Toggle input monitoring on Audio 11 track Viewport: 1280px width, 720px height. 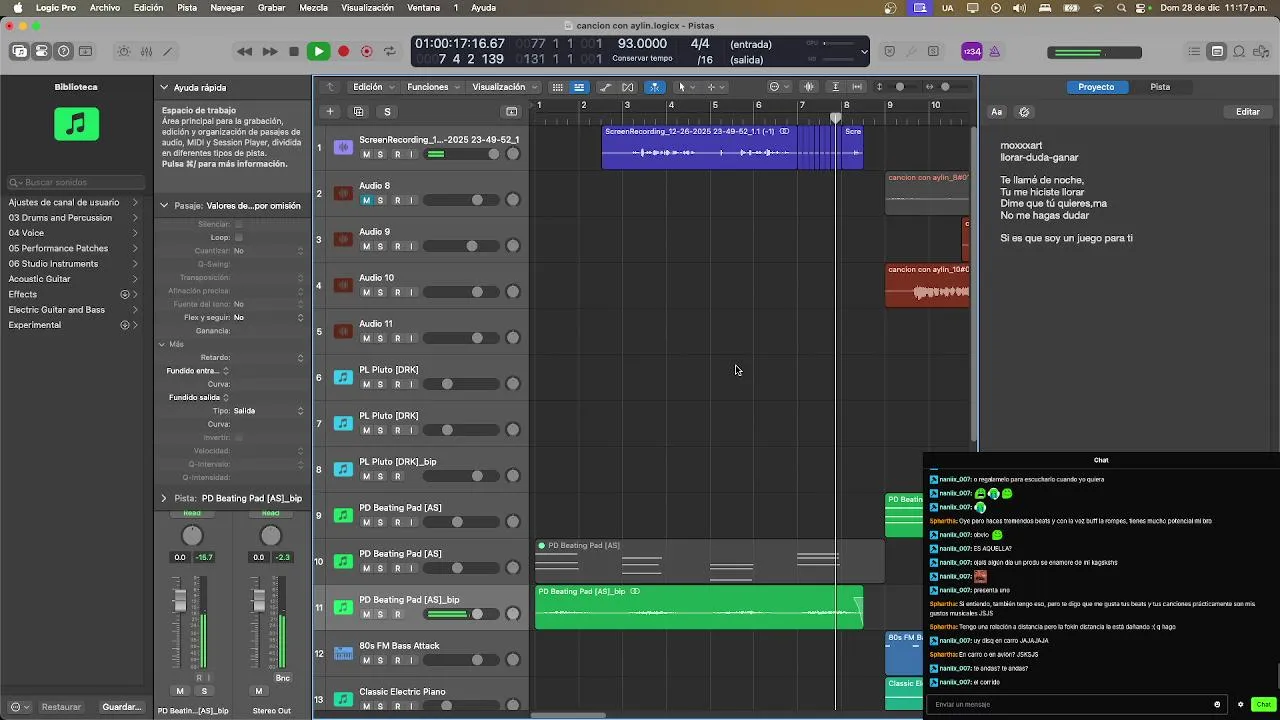411,338
